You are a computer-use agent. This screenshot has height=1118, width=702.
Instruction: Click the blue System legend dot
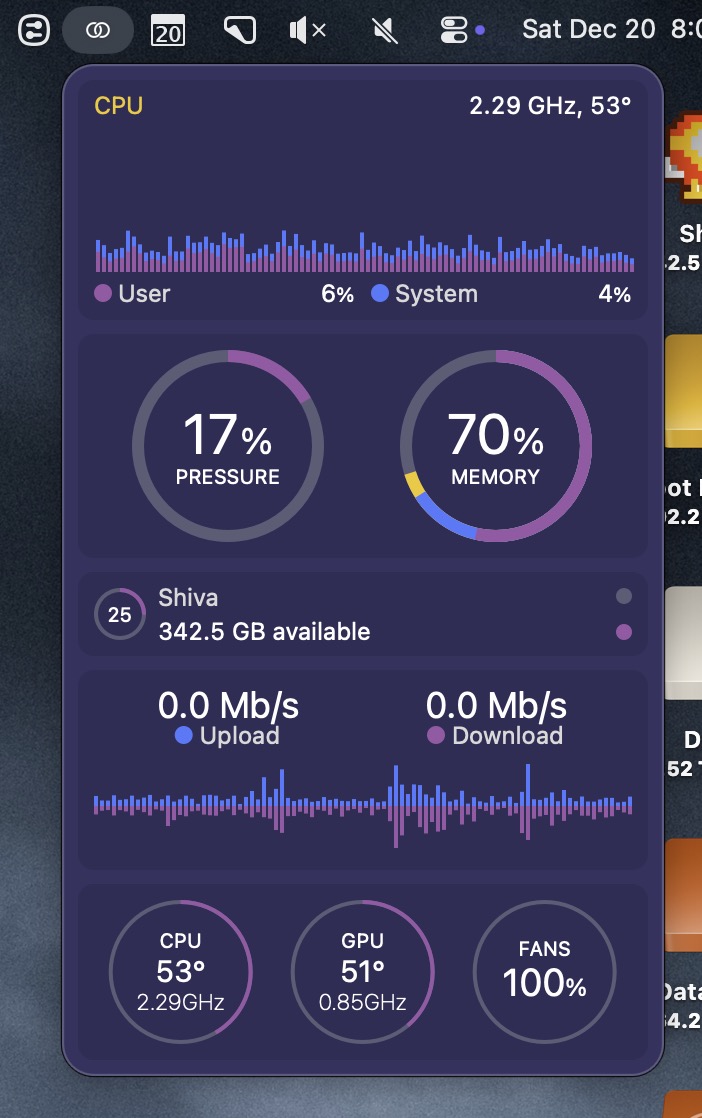pyautogui.click(x=379, y=294)
